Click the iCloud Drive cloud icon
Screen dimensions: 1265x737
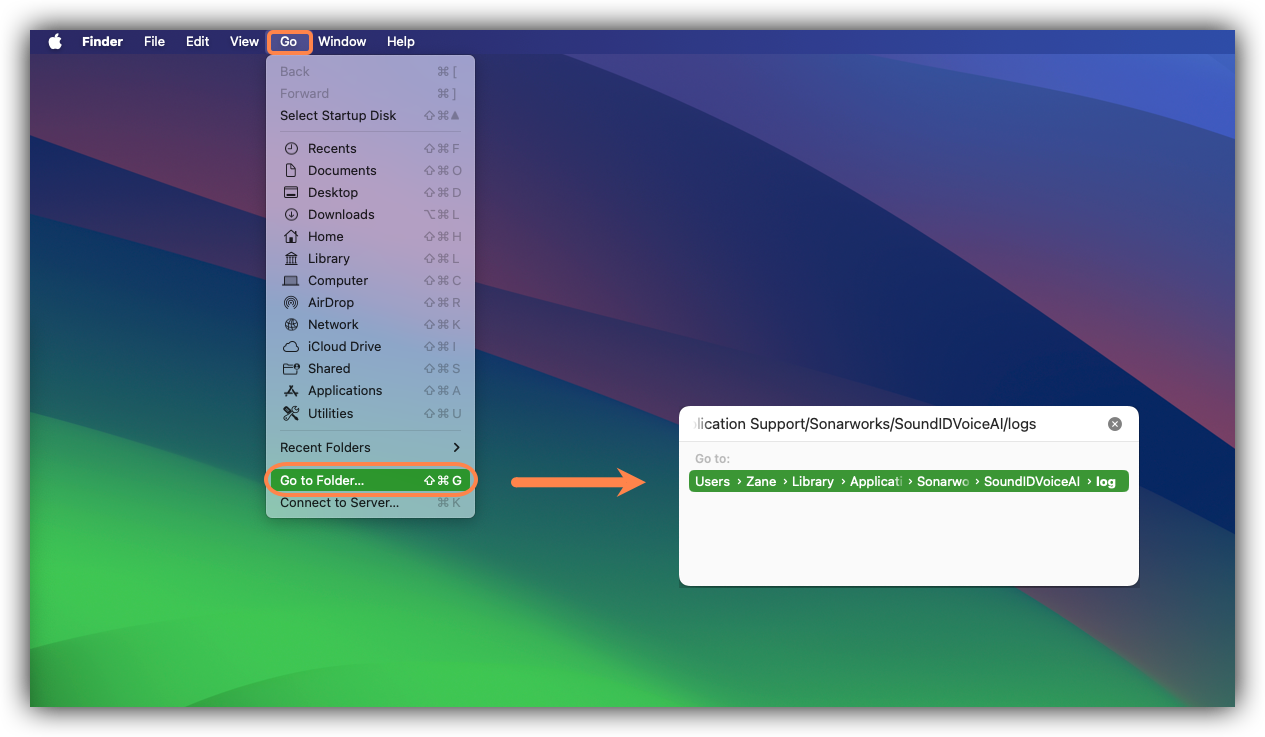point(291,347)
